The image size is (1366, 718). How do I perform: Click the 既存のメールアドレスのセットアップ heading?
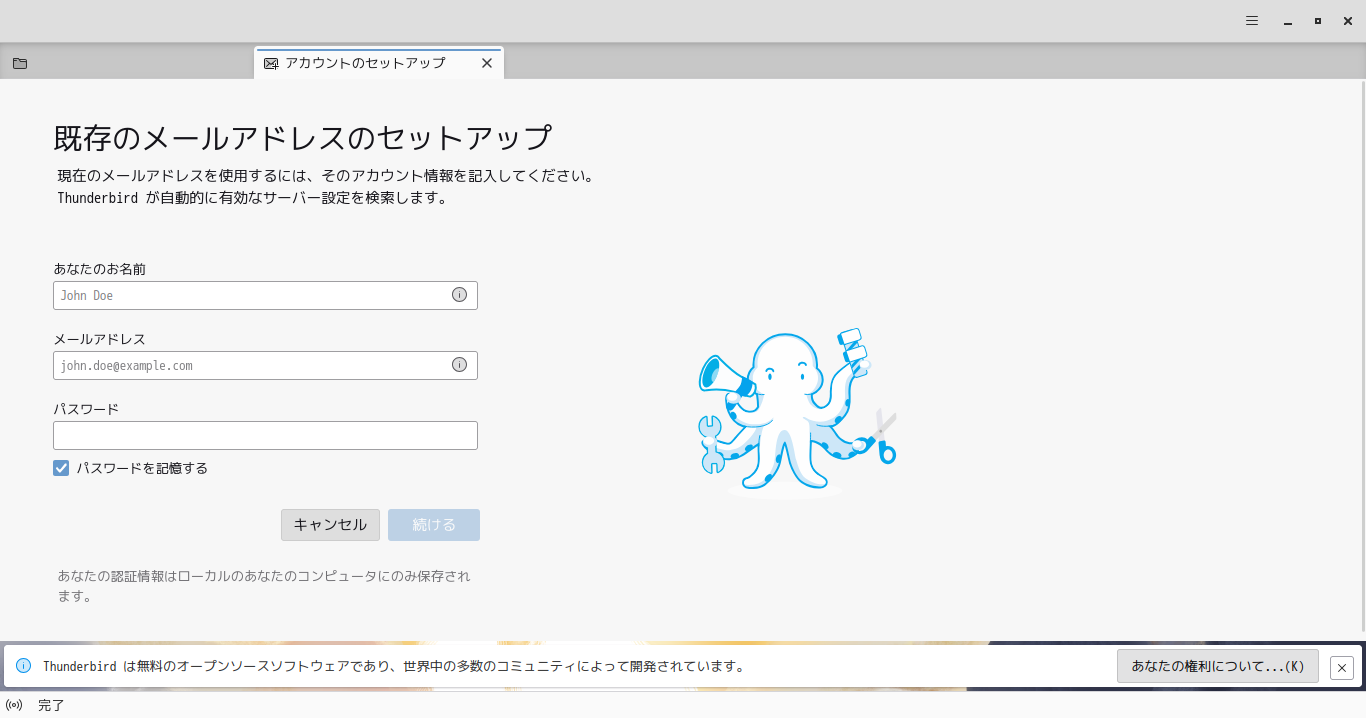303,138
